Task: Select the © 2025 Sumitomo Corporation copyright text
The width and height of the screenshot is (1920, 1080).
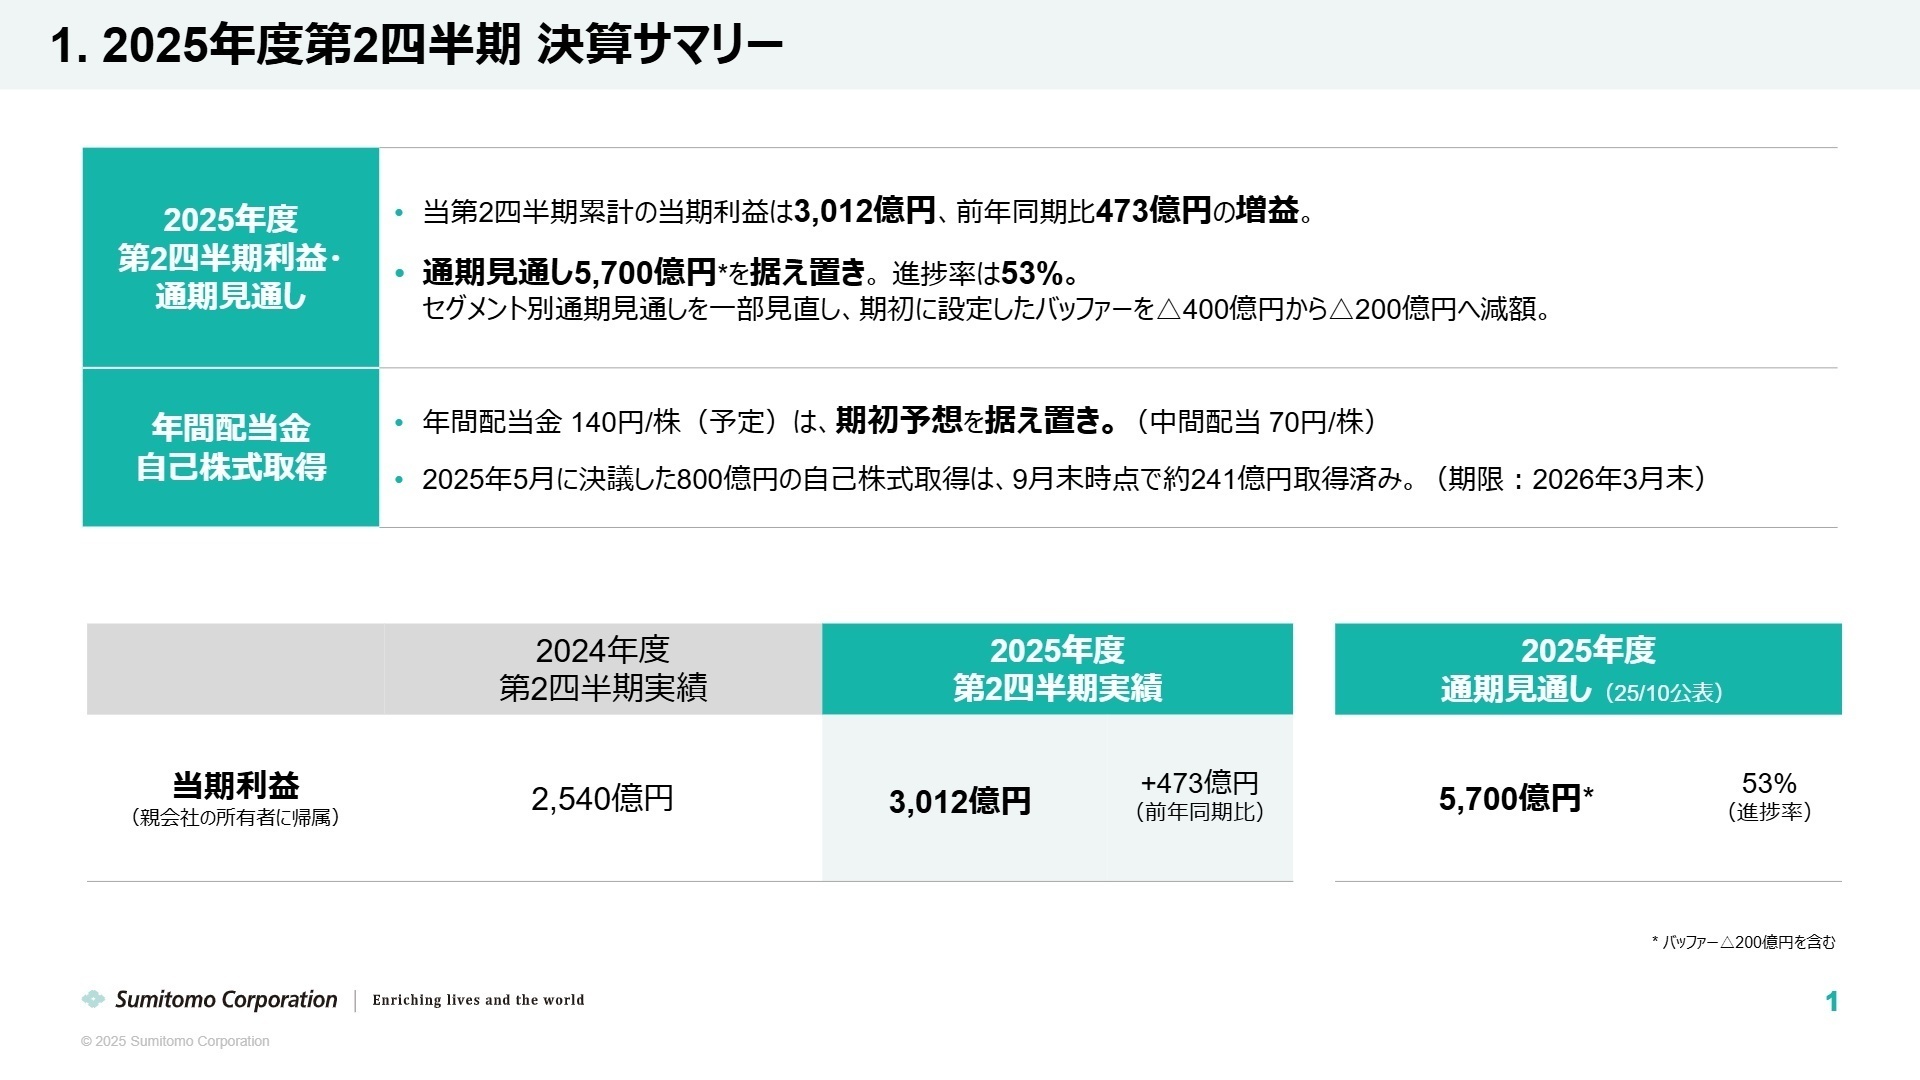Action: coord(175,1041)
